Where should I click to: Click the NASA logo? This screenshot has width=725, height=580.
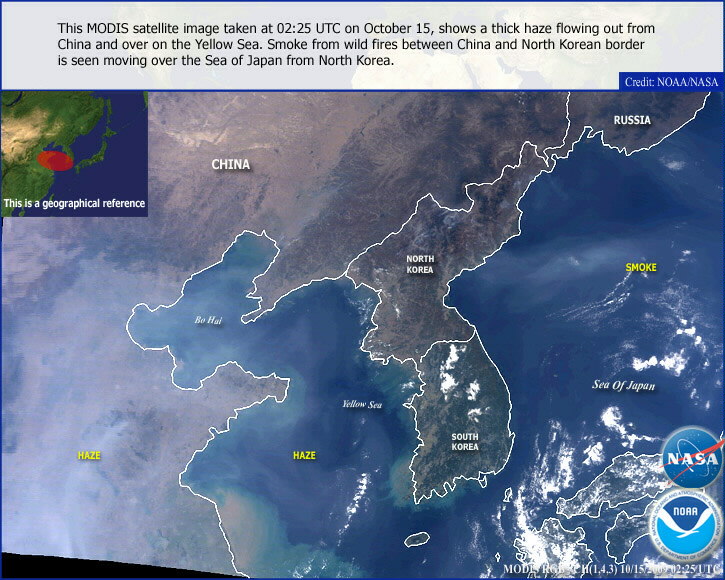(691, 459)
